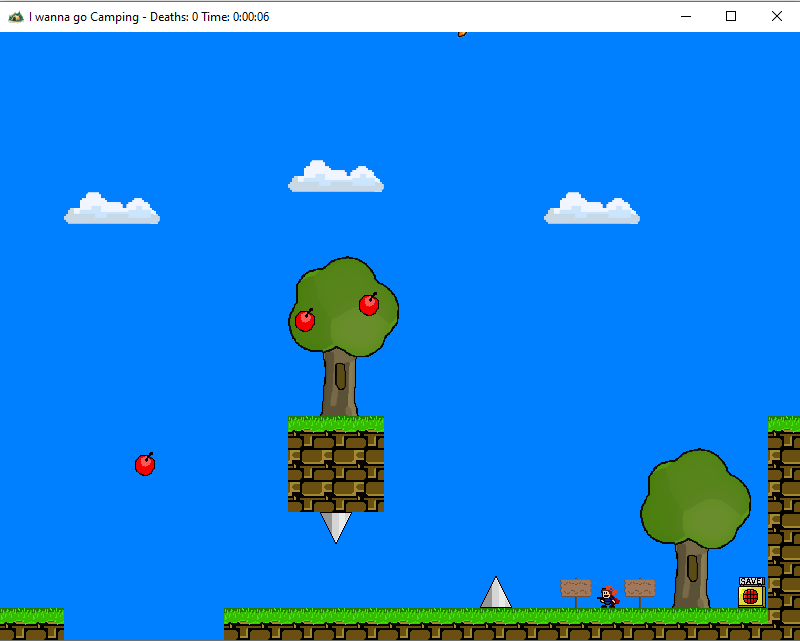The image size is (800, 641).
Task: Click the right apple on the floating tree
Action: tap(369, 304)
